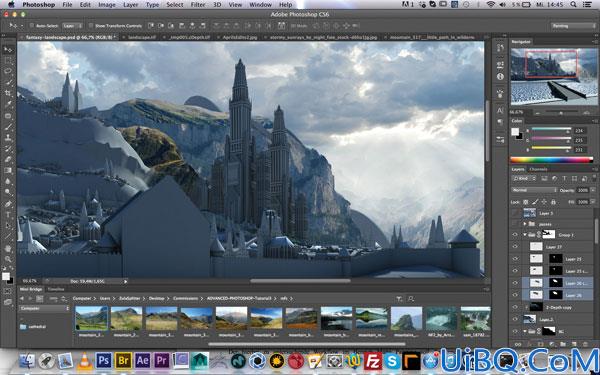Click the red R slider in Color panel
This screenshot has width=600, height=375.
pyautogui.click(x=551, y=130)
